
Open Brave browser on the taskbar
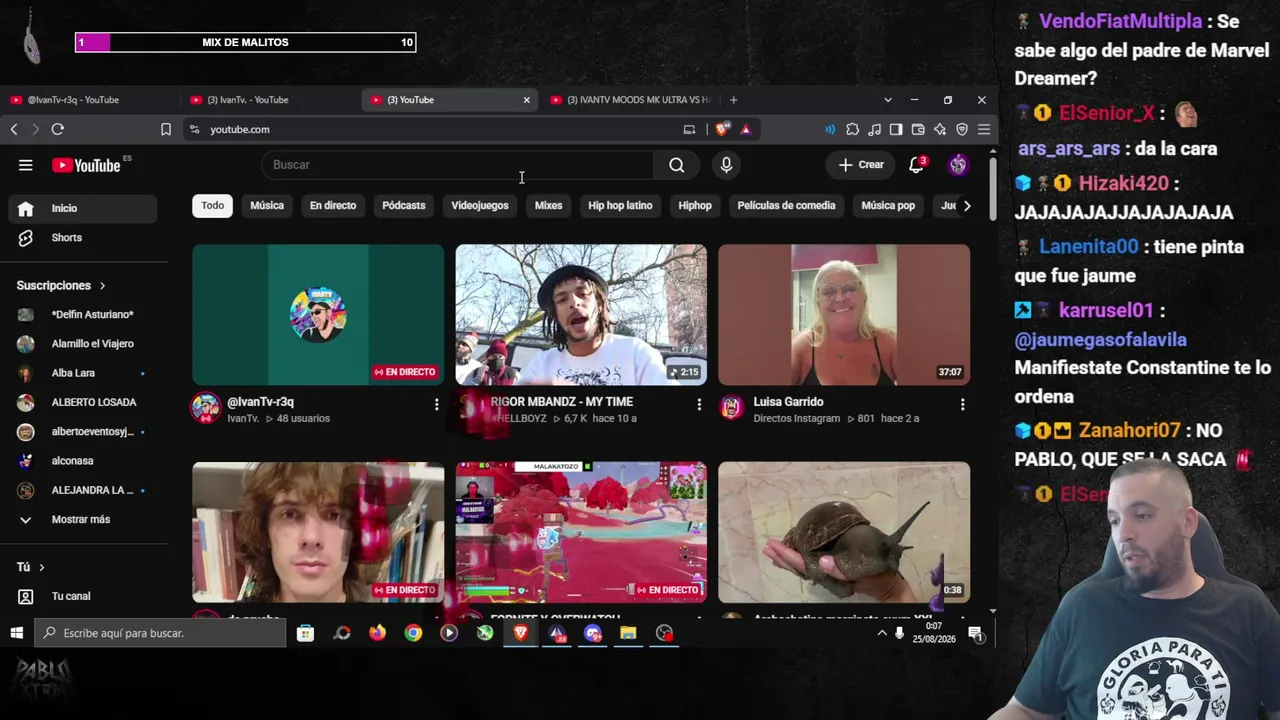tap(521, 633)
